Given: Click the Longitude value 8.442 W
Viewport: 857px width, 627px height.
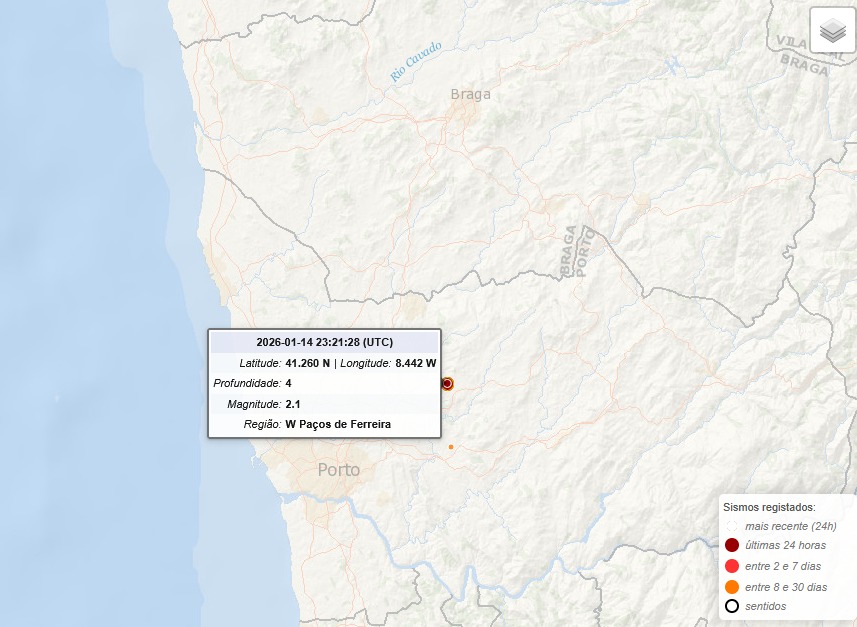Looking at the screenshot, I should pos(416,363).
